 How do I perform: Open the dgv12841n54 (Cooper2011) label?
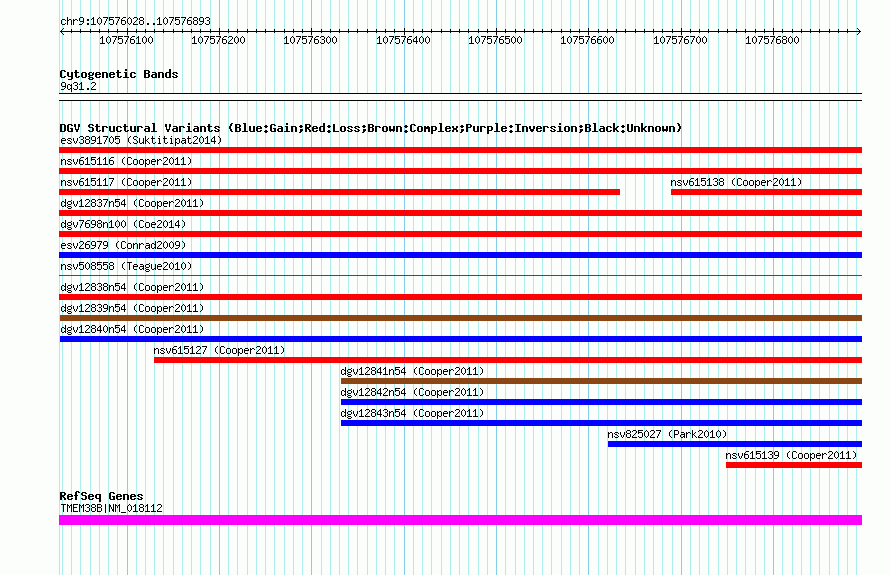click(x=412, y=371)
